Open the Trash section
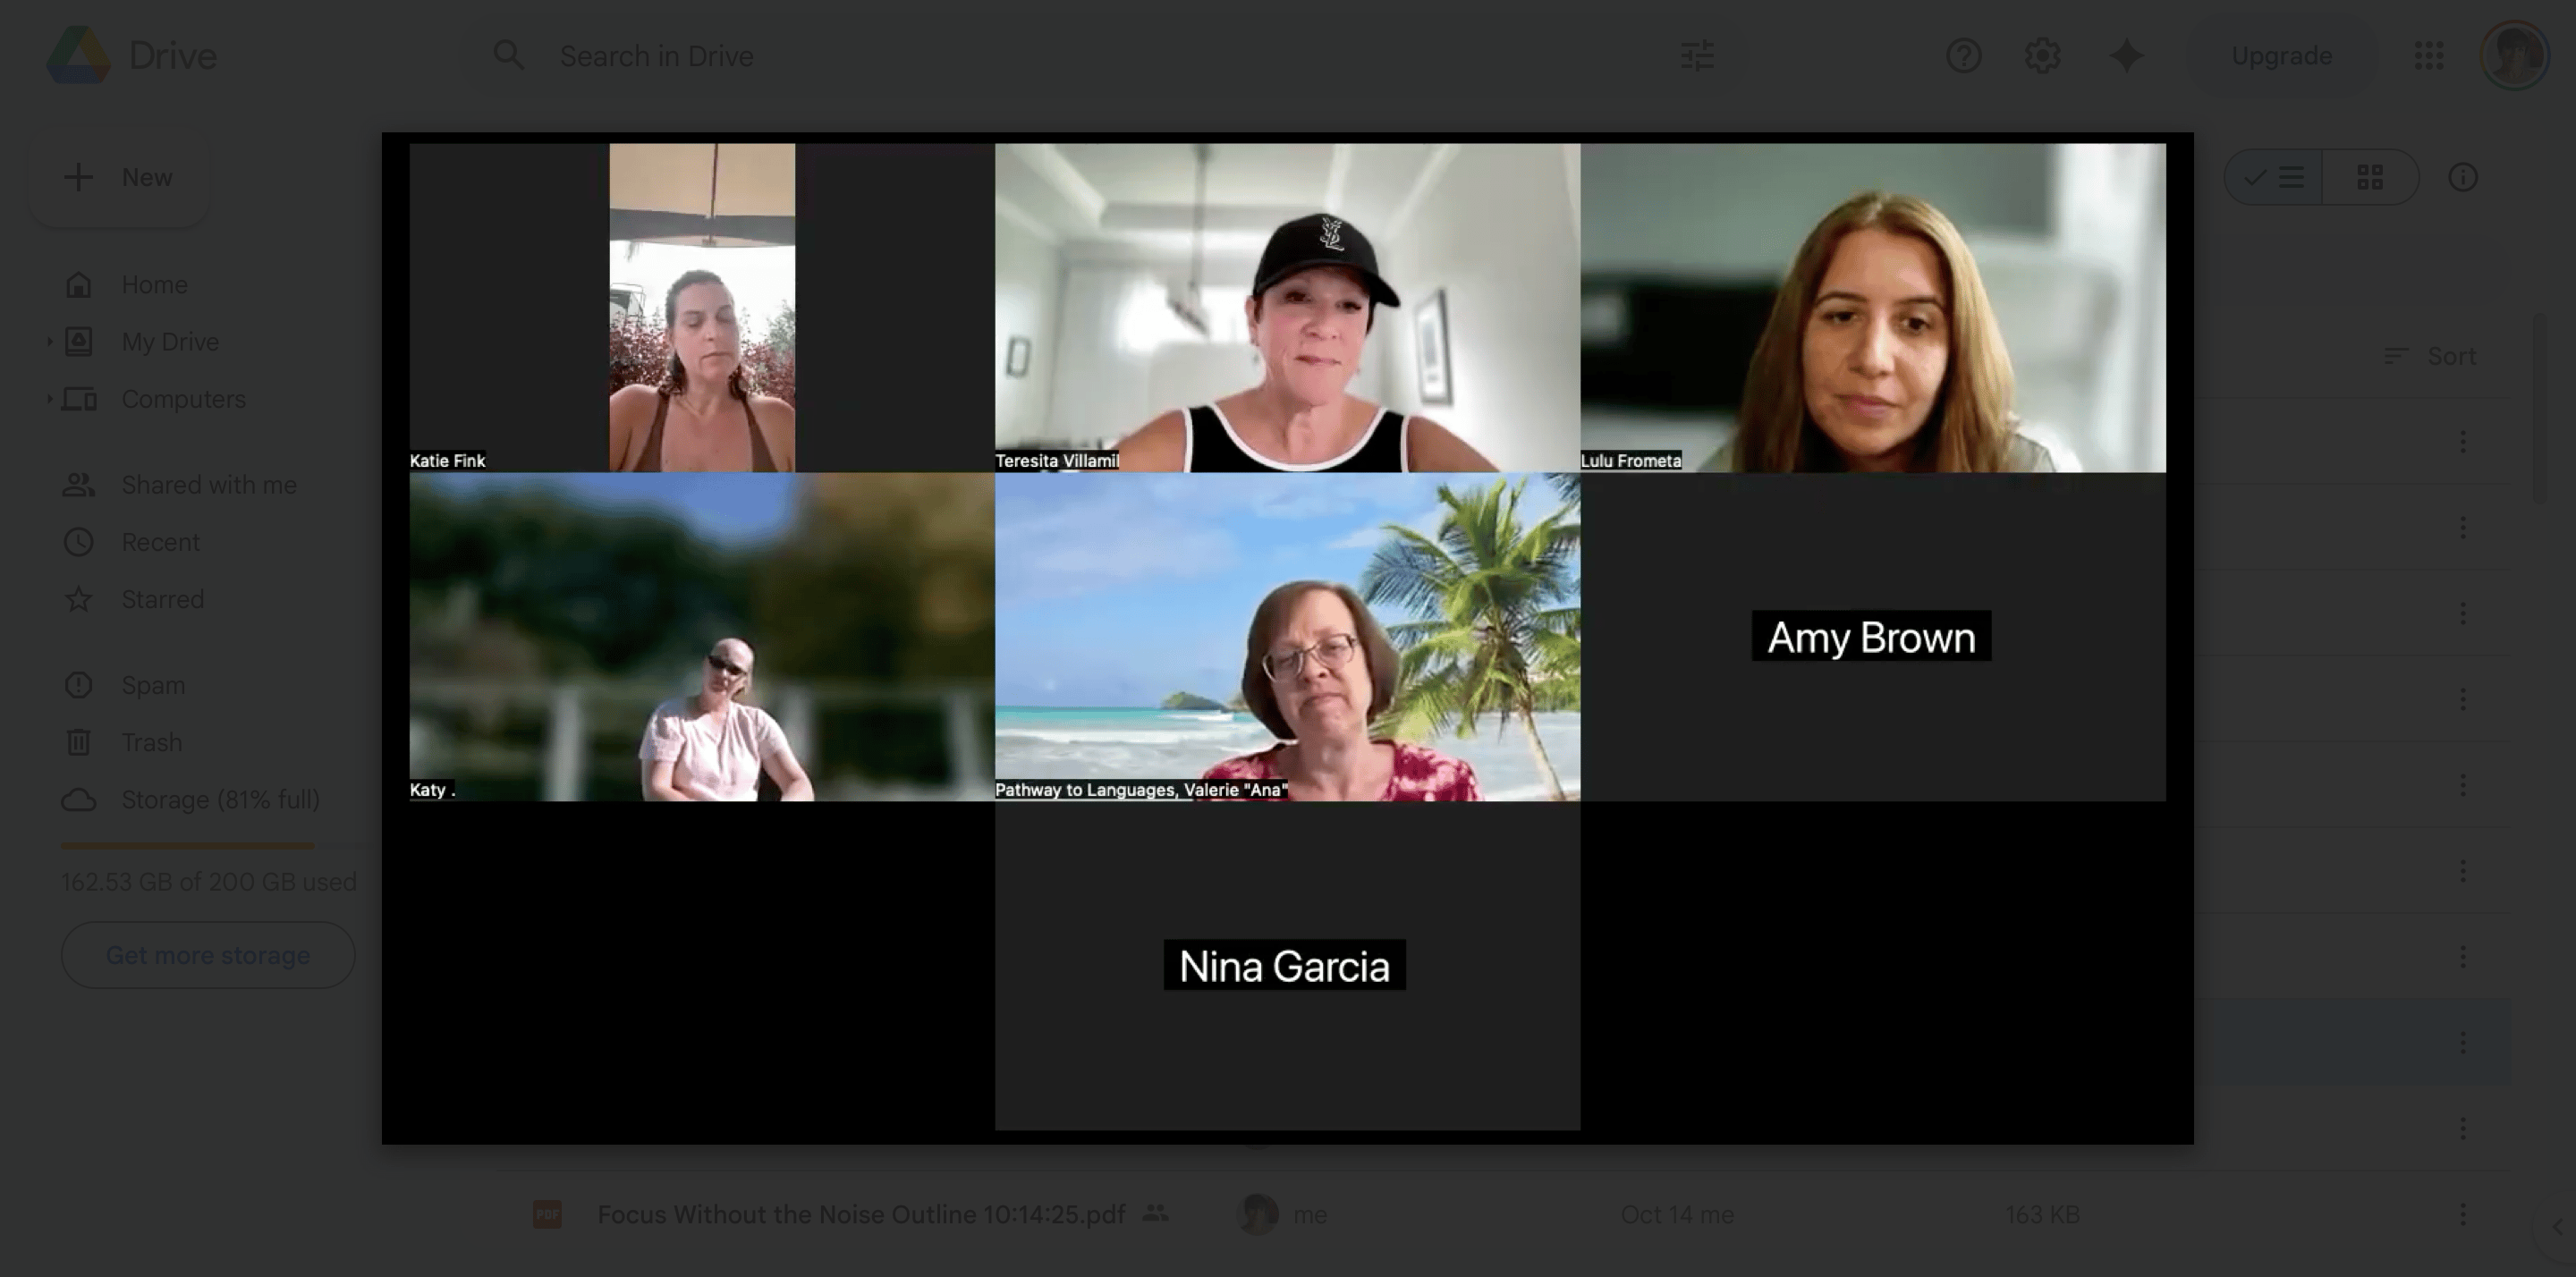The height and width of the screenshot is (1277, 2576). (x=151, y=742)
